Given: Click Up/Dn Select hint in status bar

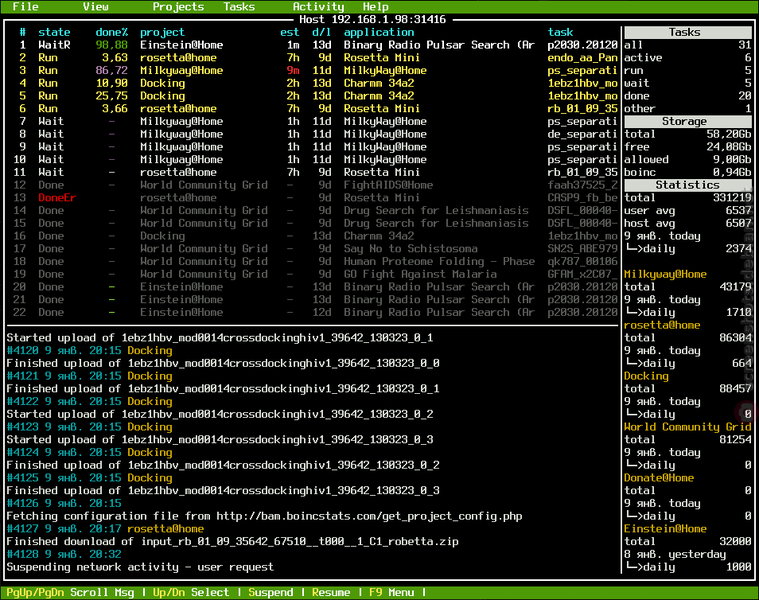Looking at the screenshot, I should (191, 592).
